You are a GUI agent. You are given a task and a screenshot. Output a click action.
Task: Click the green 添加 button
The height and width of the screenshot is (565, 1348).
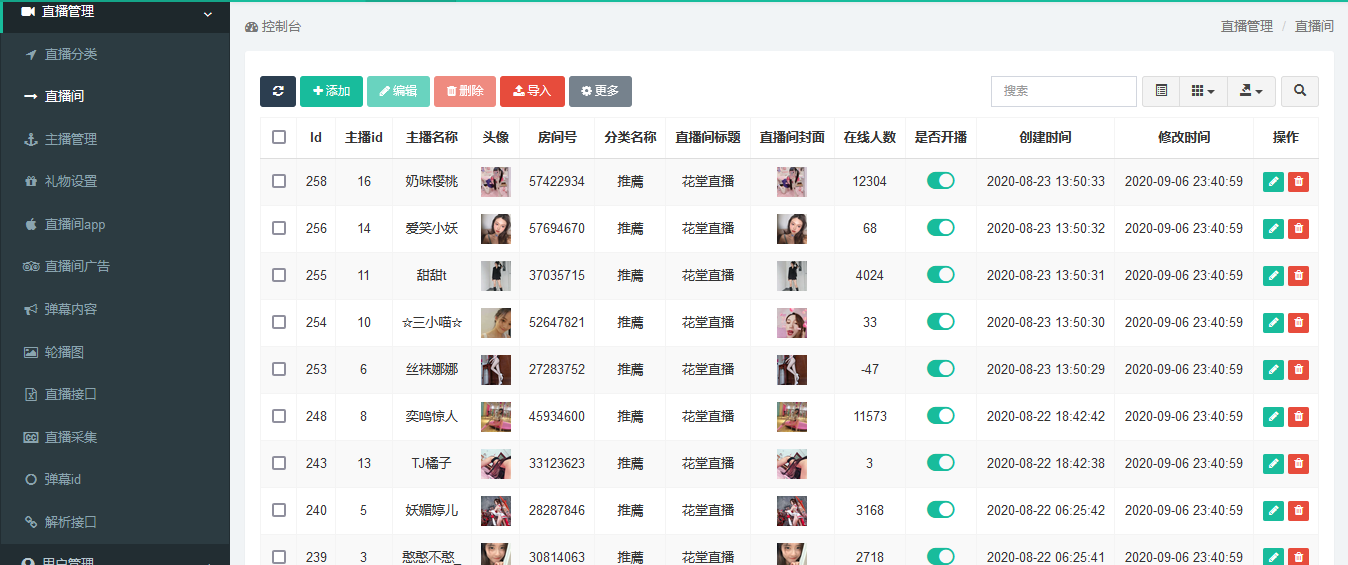(331, 91)
